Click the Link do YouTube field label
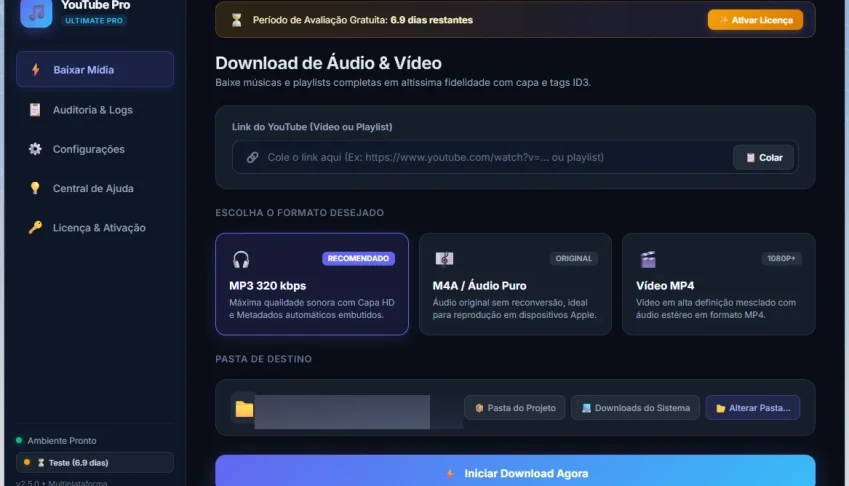This screenshot has width=849, height=486. [x=312, y=127]
